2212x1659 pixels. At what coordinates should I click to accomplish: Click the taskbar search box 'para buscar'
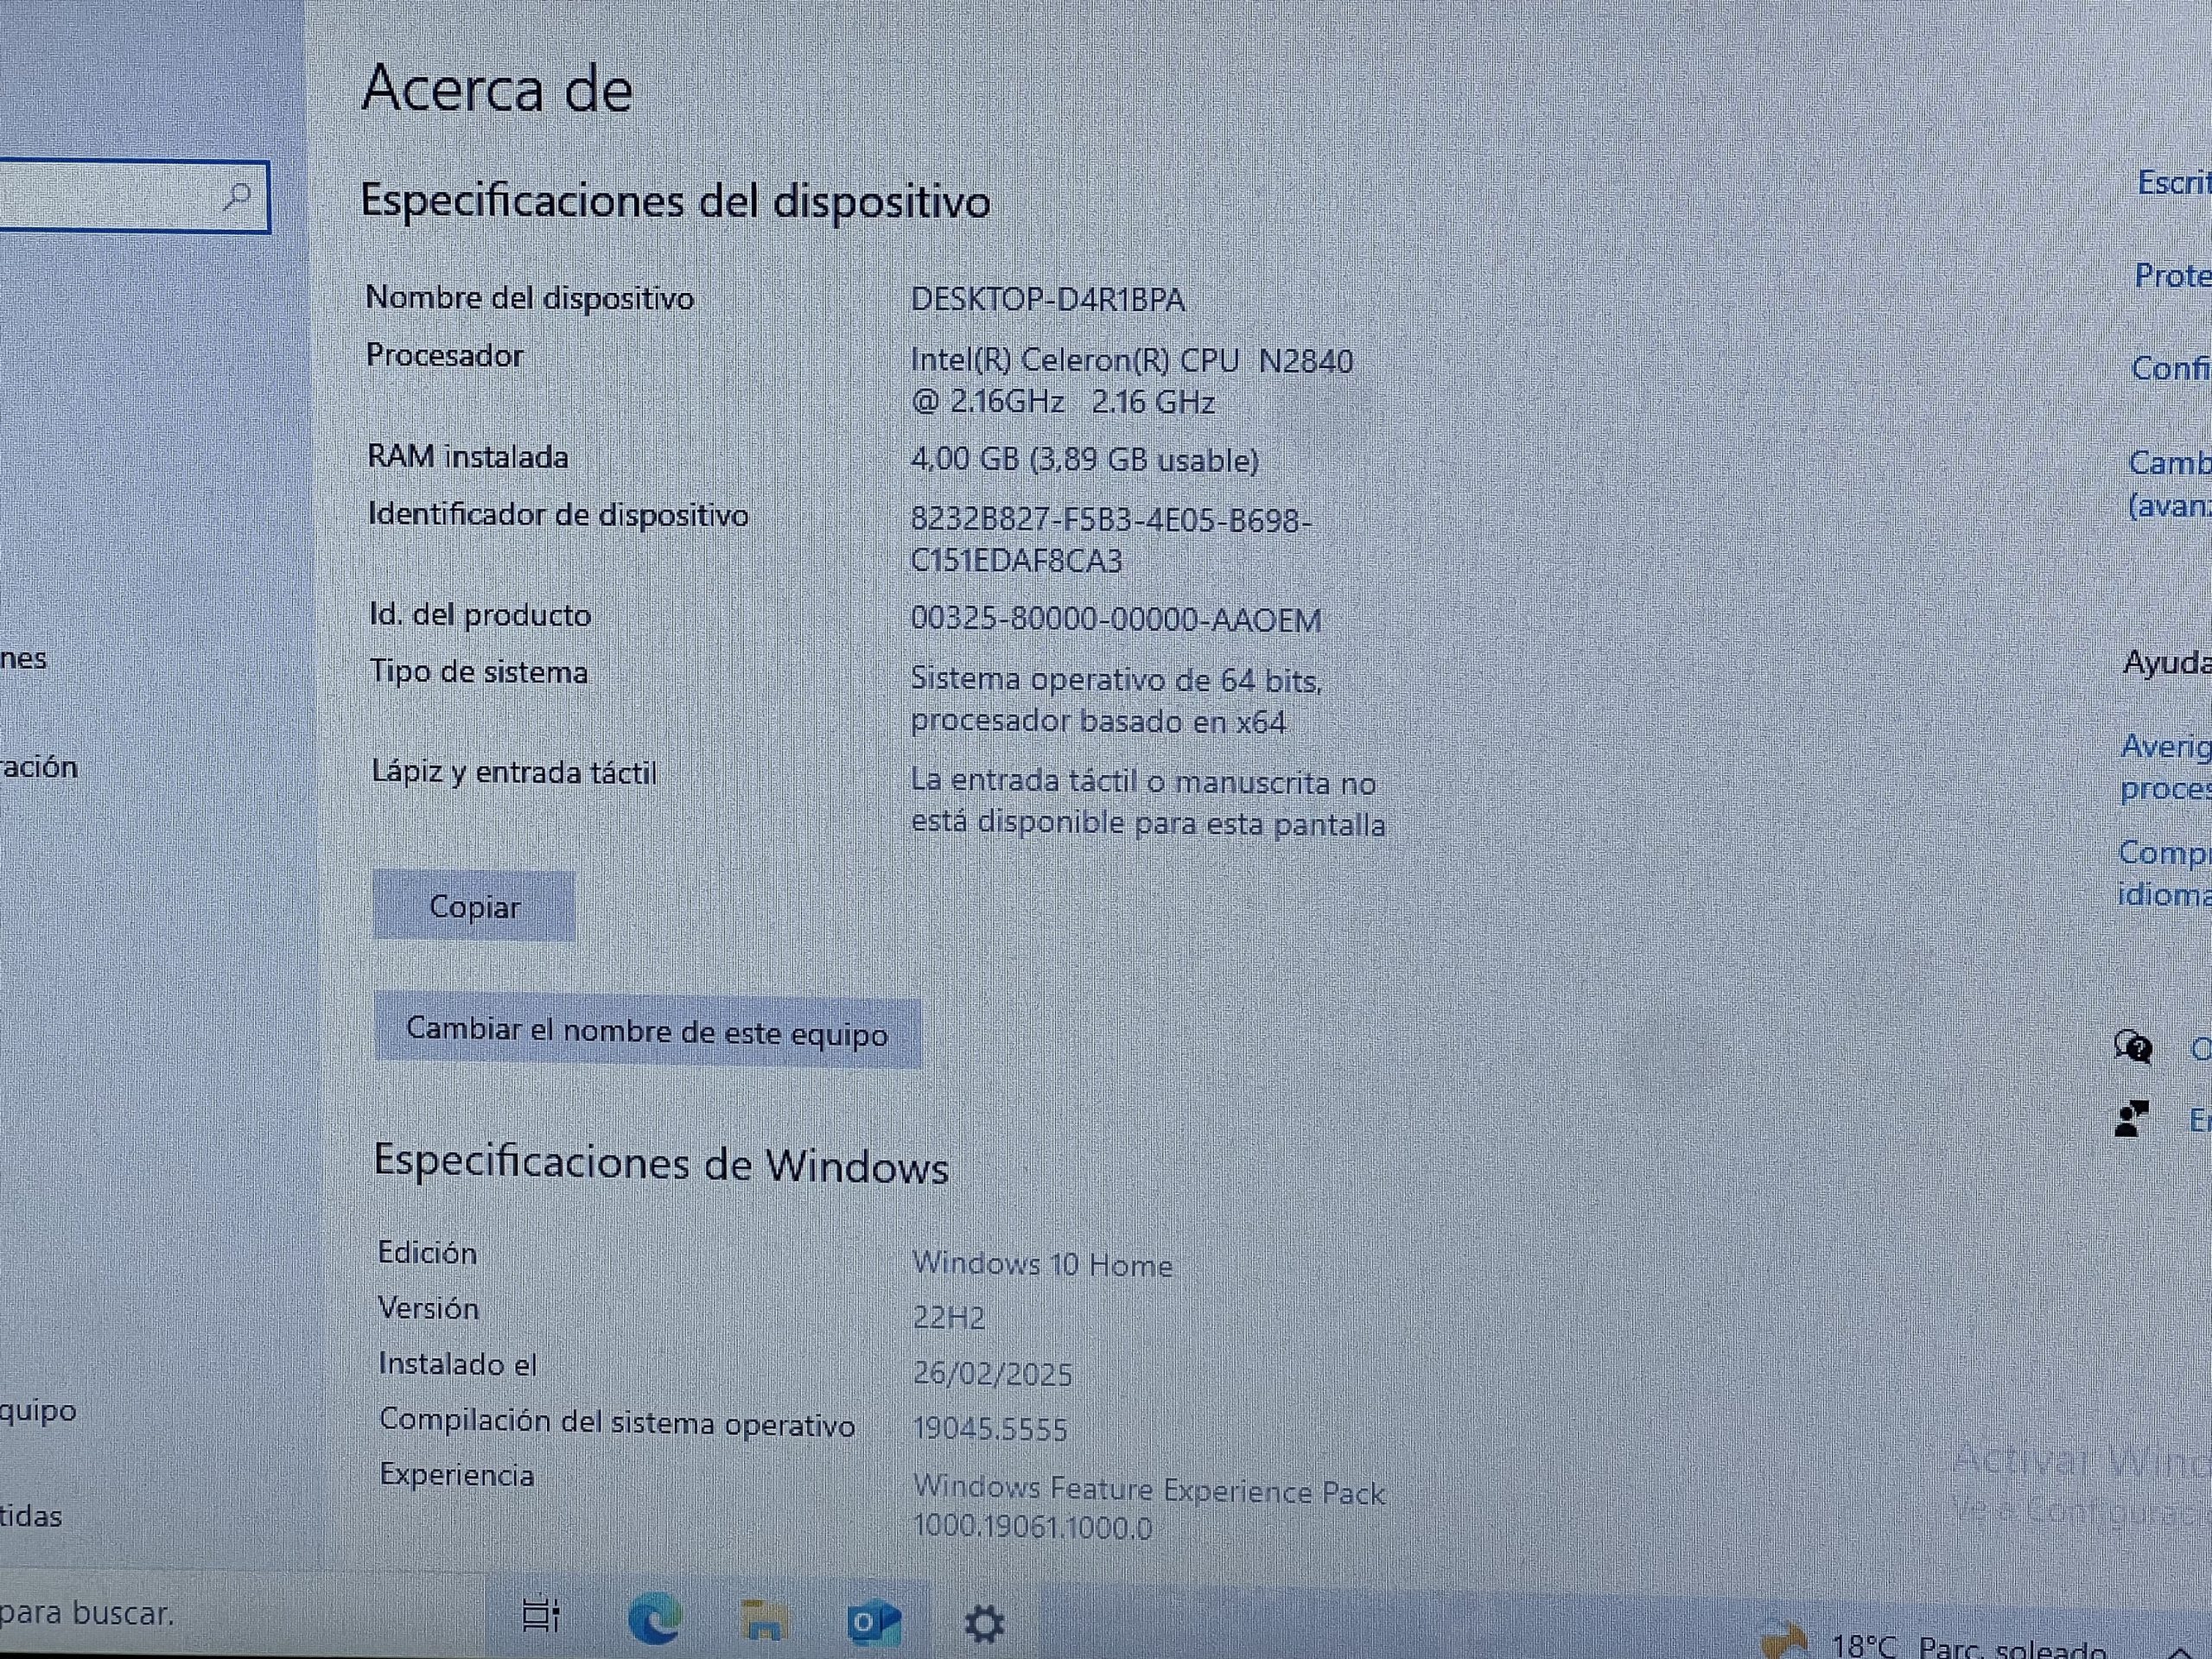pyautogui.click(x=90, y=1613)
